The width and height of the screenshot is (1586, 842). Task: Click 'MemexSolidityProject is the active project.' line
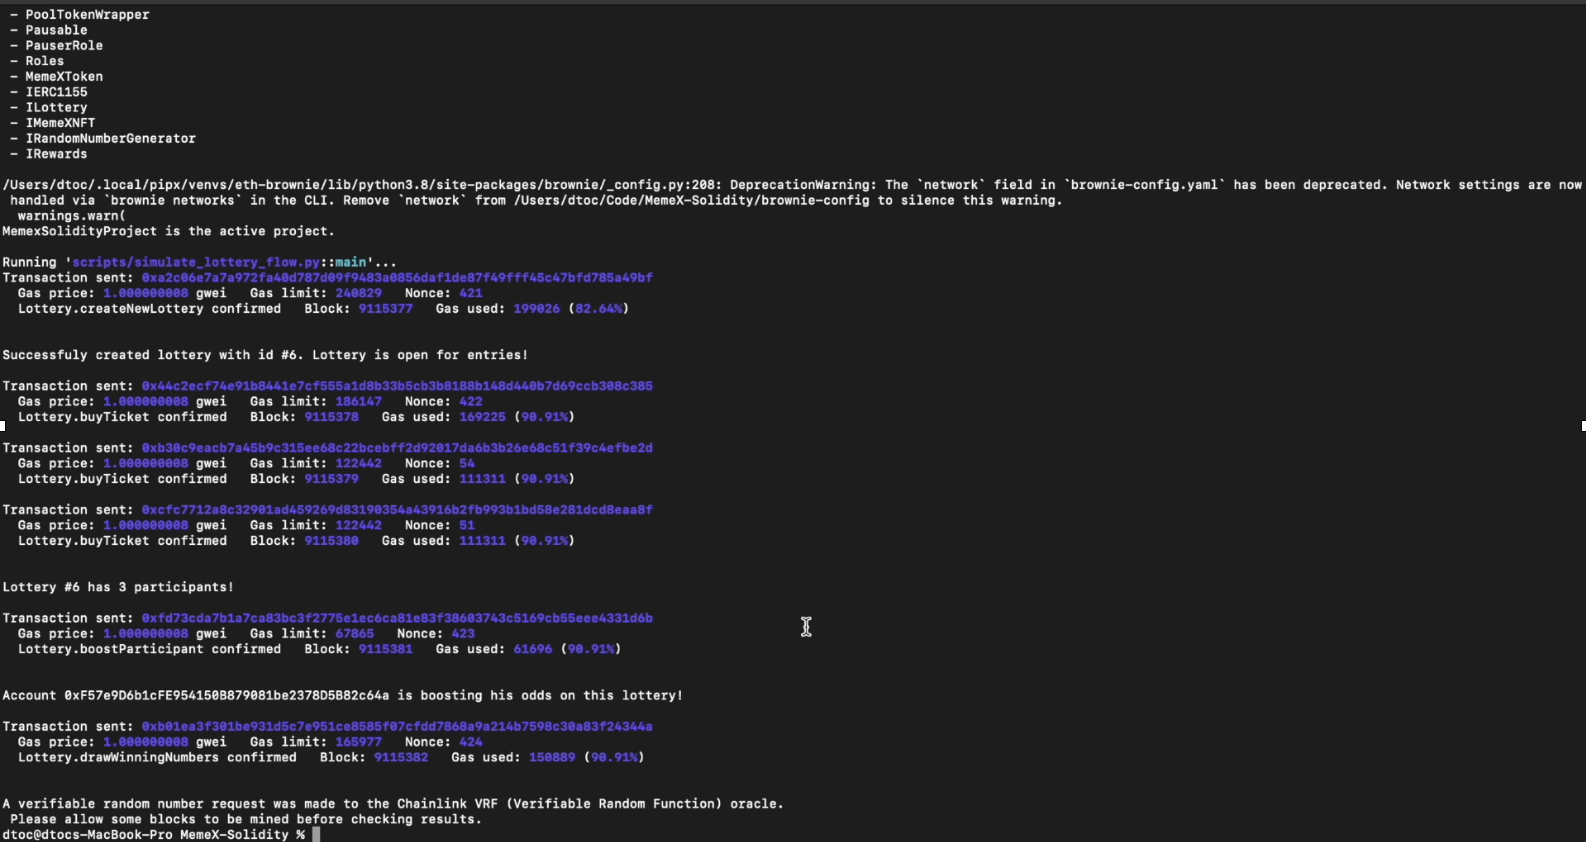167,231
